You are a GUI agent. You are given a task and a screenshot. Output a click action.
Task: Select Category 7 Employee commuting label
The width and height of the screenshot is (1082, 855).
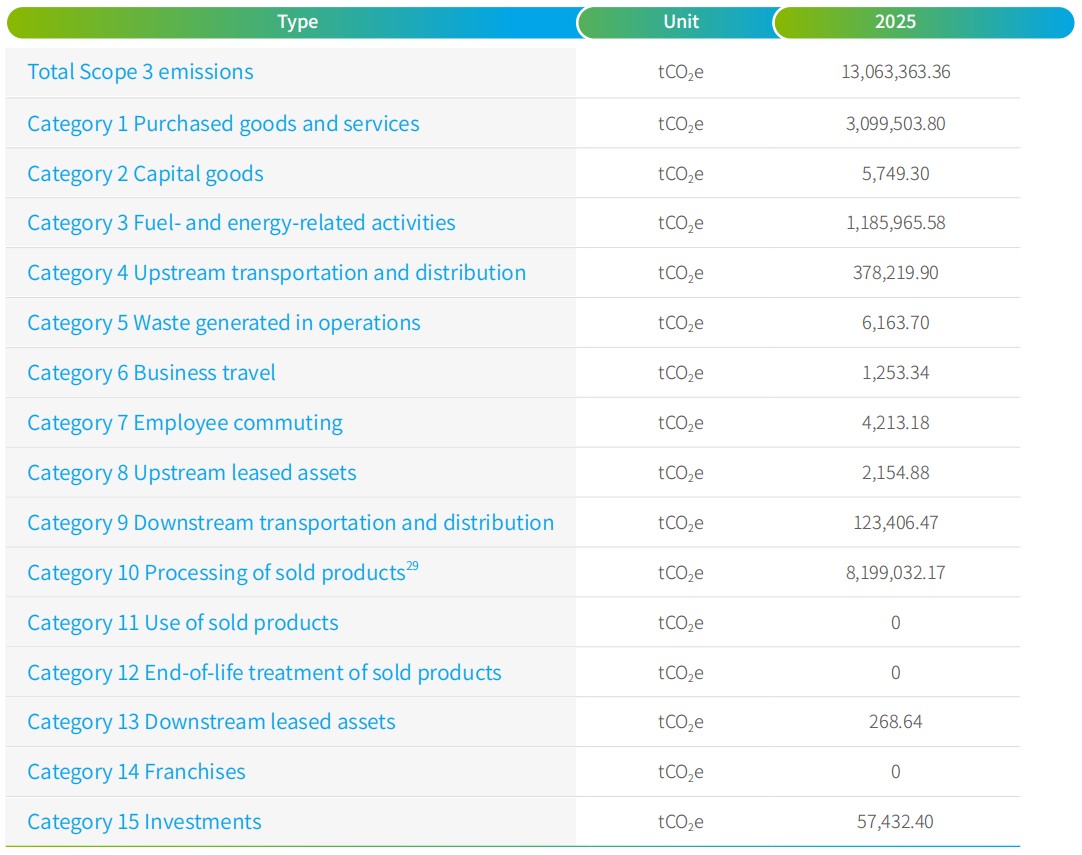tap(184, 424)
